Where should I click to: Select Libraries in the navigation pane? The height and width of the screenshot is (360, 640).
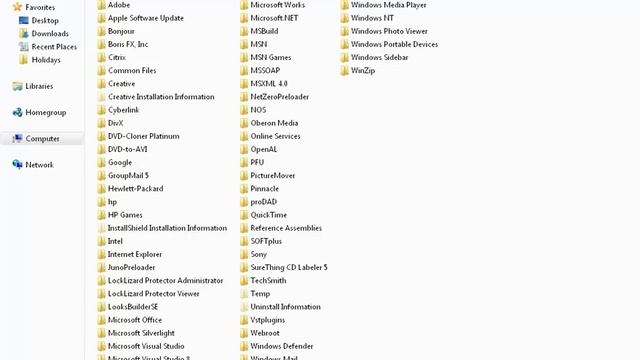[39, 86]
